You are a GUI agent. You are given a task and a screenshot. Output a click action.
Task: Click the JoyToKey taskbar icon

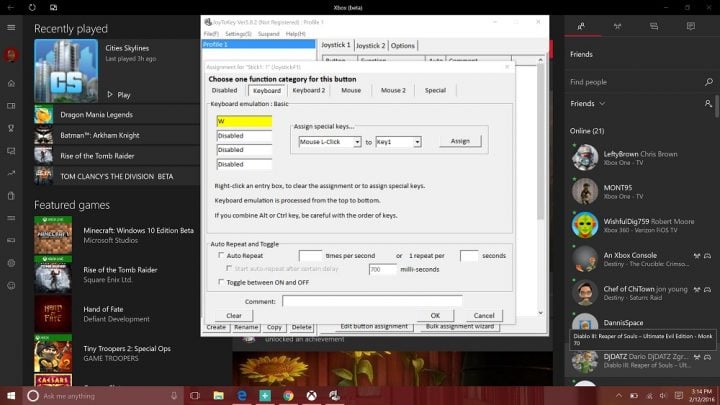tap(335, 395)
